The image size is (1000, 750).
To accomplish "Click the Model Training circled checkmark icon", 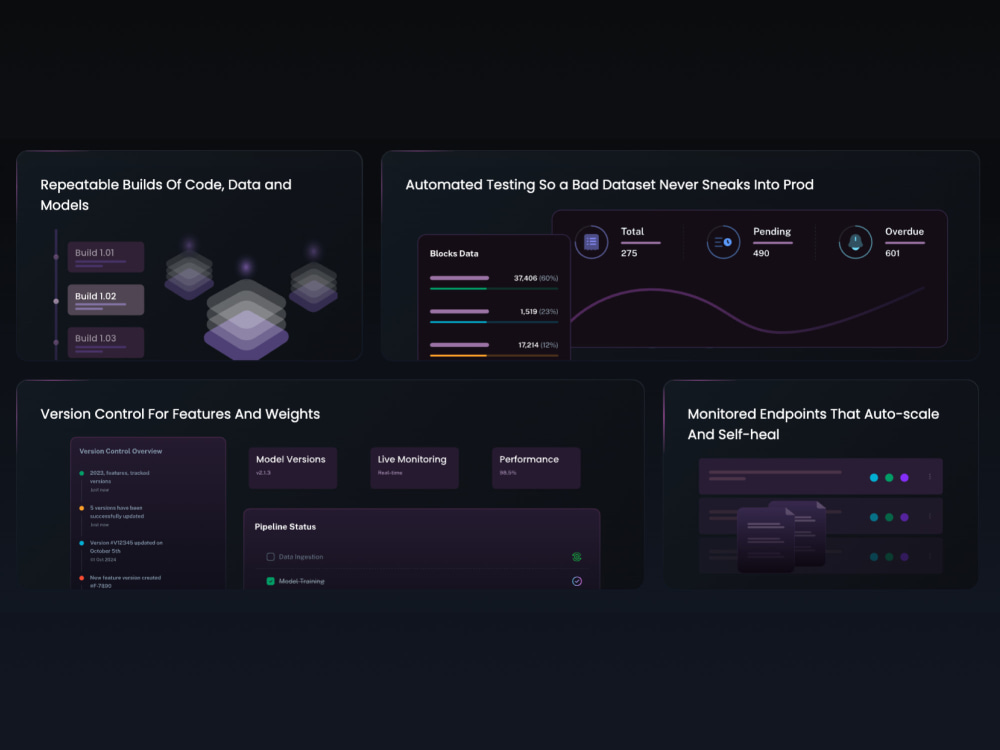I will (577, 581).
